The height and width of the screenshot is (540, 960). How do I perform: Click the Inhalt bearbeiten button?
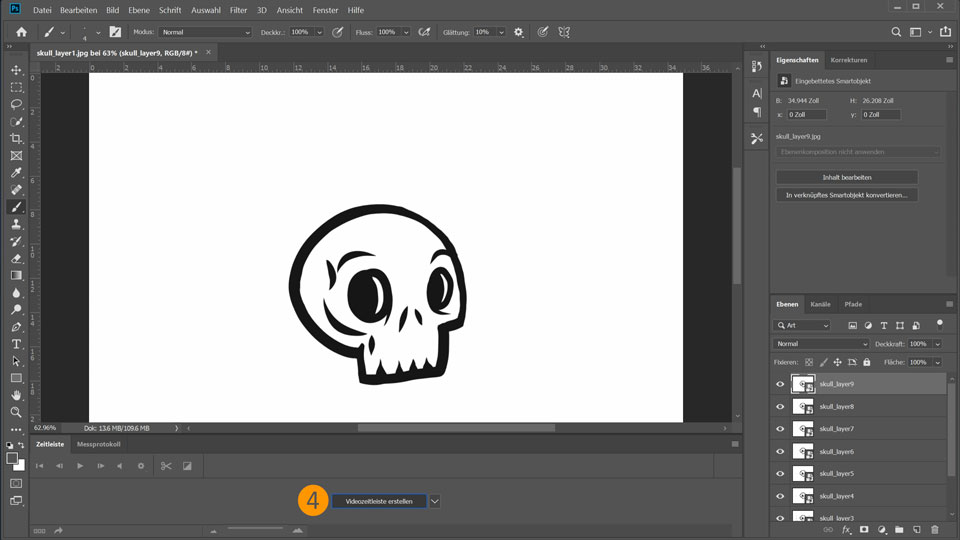pyautogui.click(x=846, y=177)
